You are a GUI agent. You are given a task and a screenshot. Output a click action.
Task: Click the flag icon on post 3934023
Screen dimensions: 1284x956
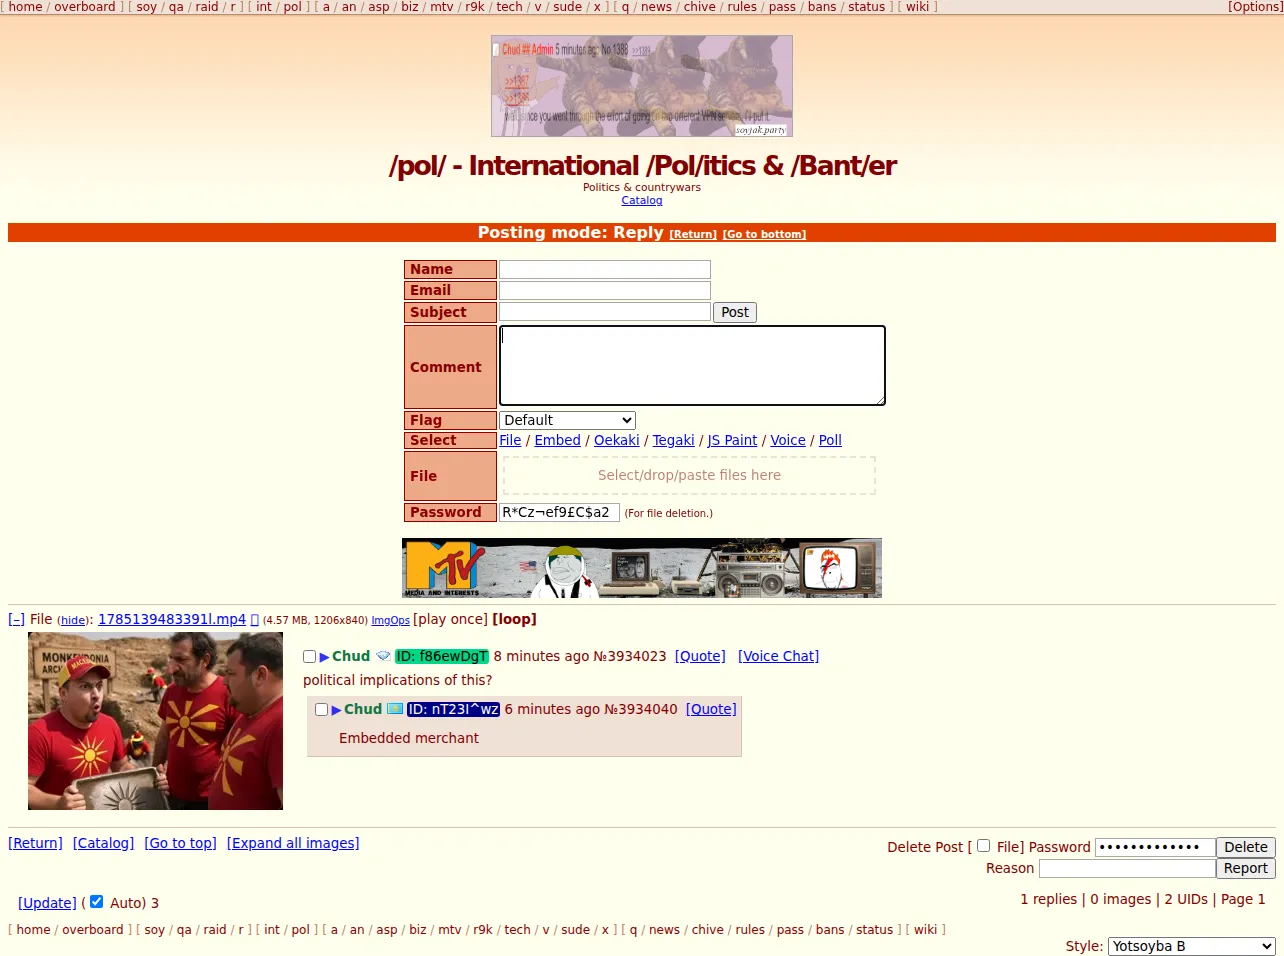[383, 657]
